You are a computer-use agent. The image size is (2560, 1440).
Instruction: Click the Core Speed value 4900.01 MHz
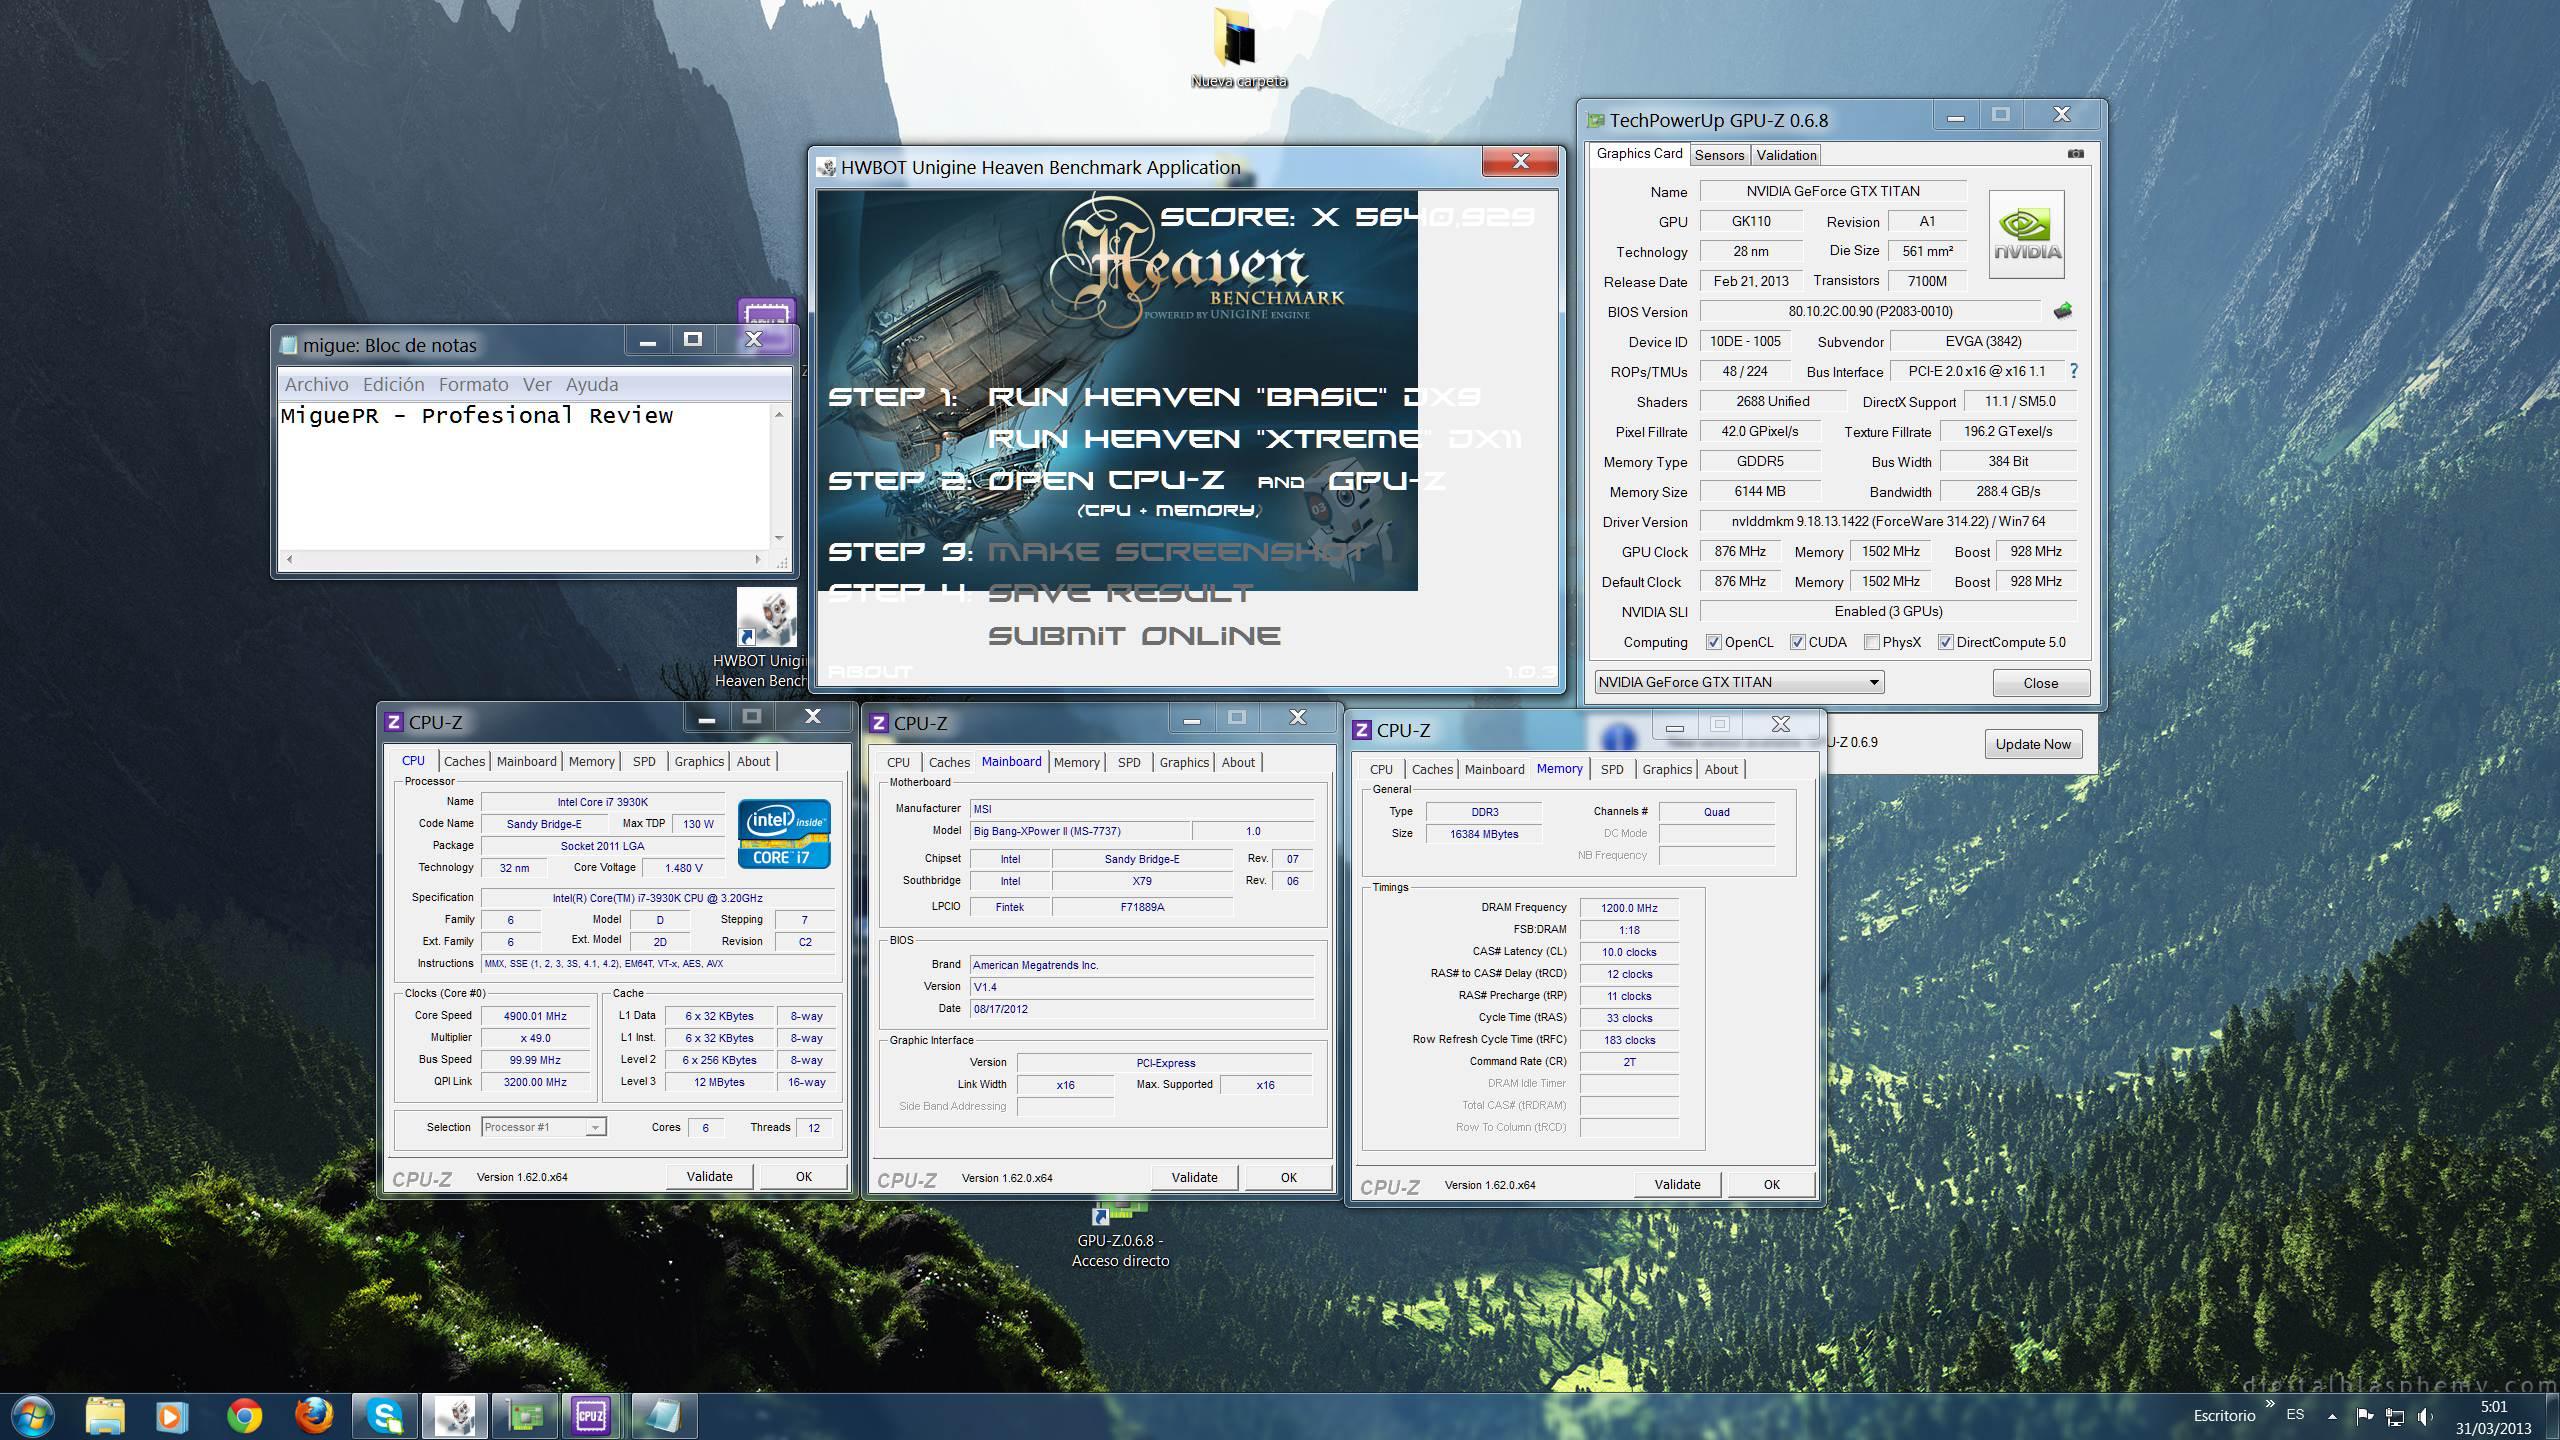point(536,1016)
